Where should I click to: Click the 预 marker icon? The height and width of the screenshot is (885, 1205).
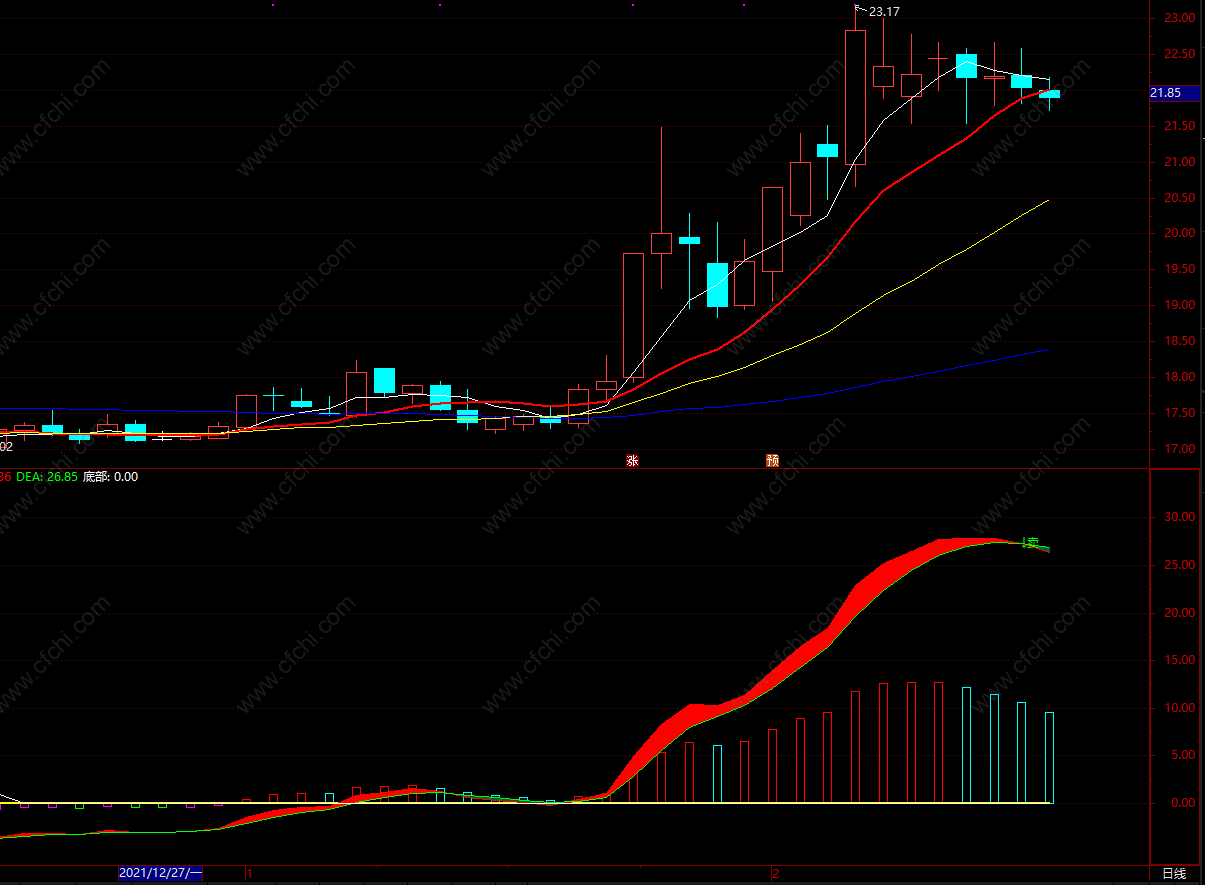[x=772, y=461]
